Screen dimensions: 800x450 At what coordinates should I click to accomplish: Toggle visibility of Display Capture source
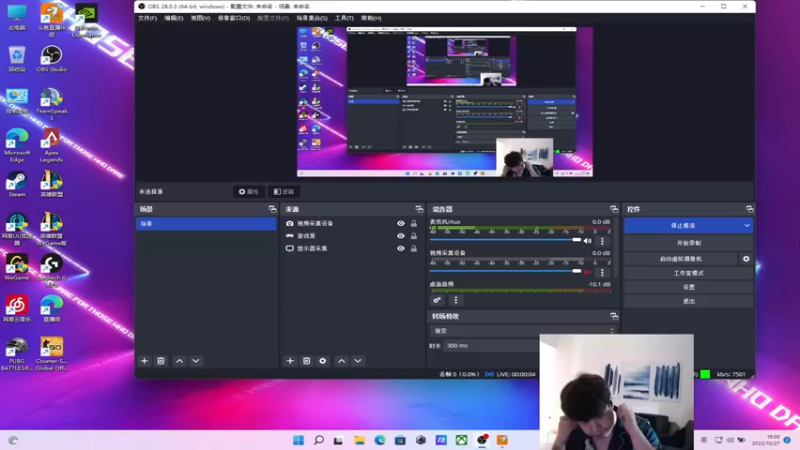pyautogui.click(x=401, y=248)
